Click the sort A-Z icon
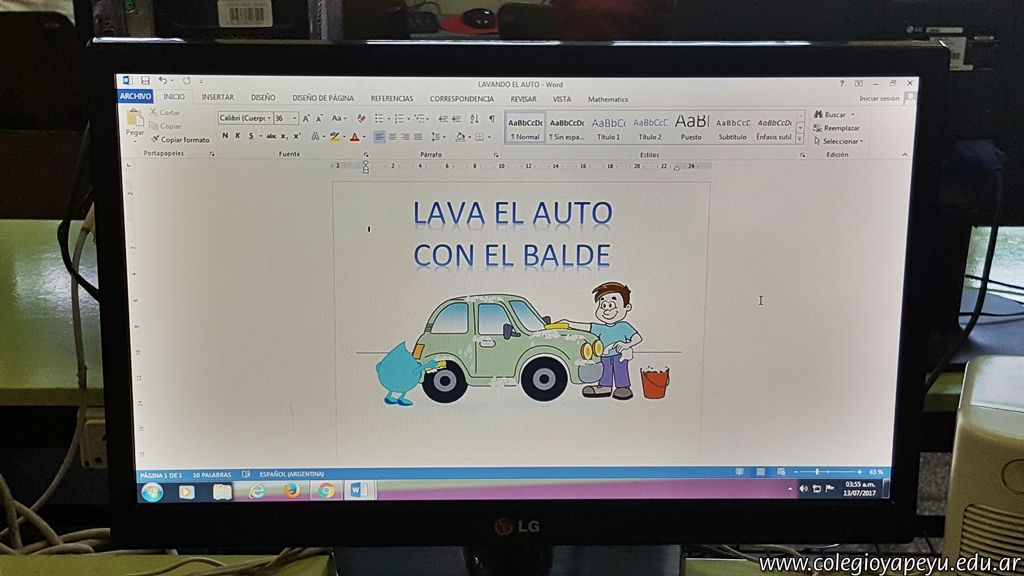This screenshot has height=576, width=1024. click(x=474, y=118)
